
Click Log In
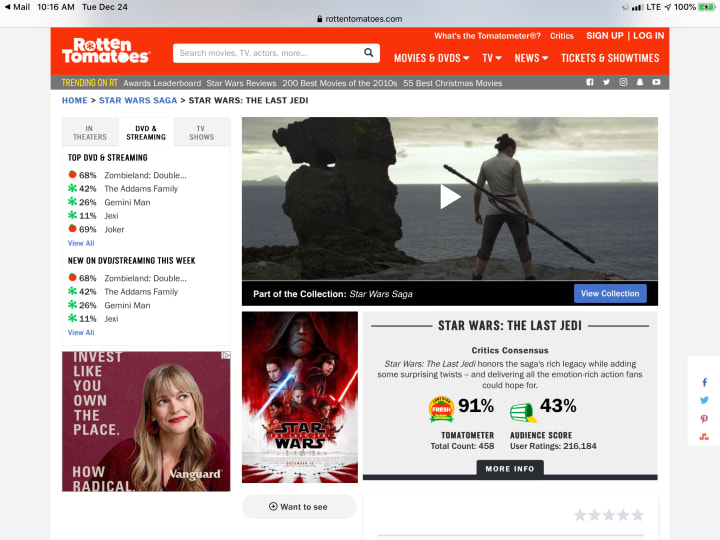648,36
